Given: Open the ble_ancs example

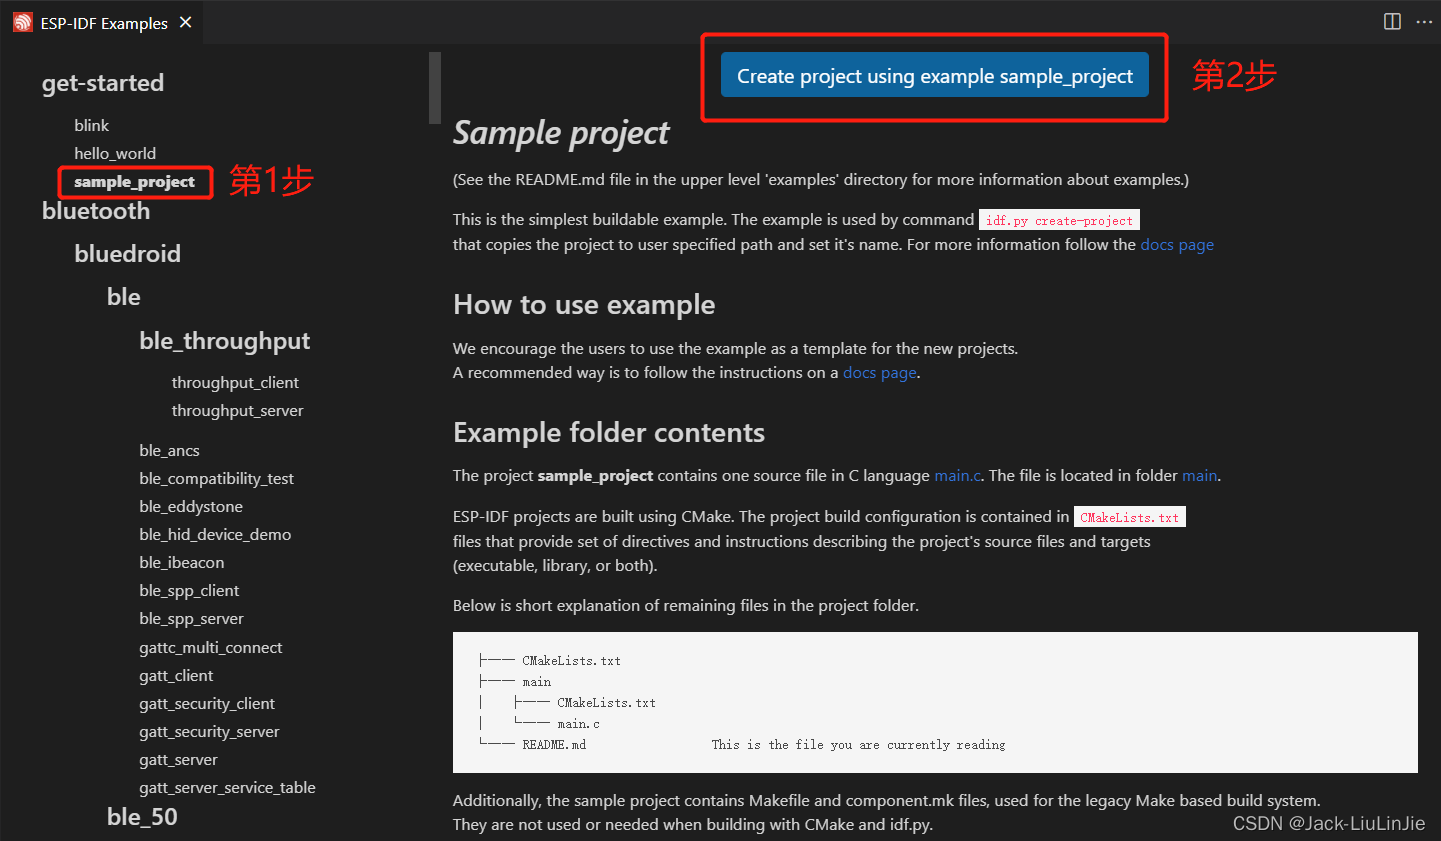Looking at the screenshot, I should coord(169,450).
